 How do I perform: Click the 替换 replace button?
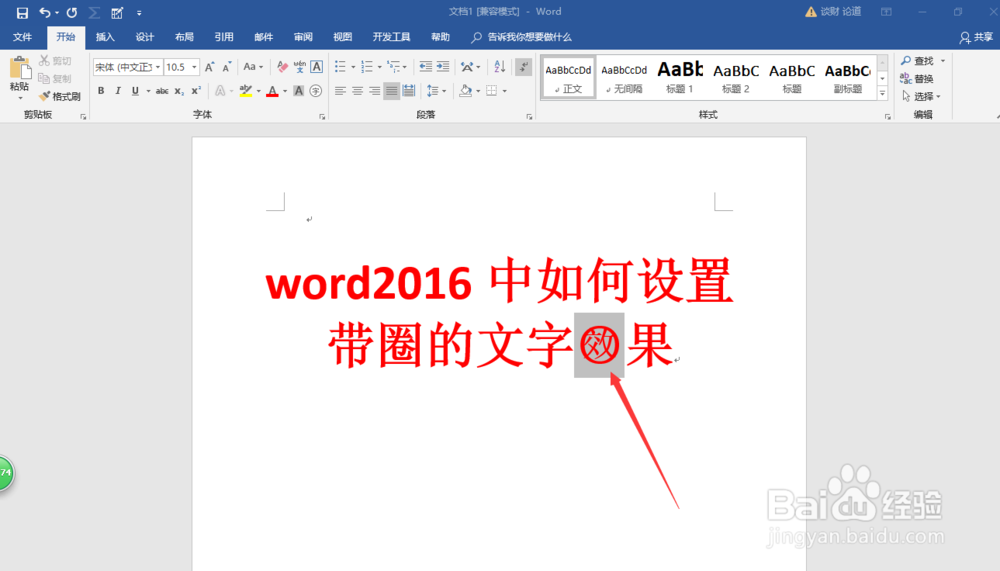917,78
